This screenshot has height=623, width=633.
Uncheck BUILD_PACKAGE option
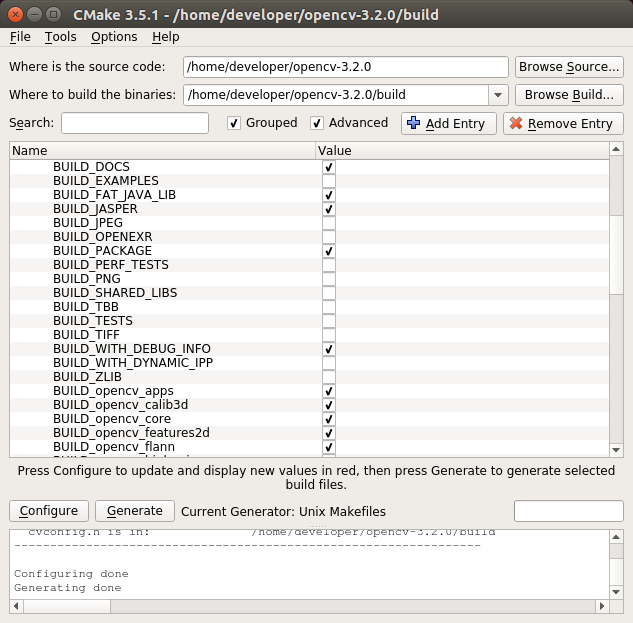click(x=329, y=251)
